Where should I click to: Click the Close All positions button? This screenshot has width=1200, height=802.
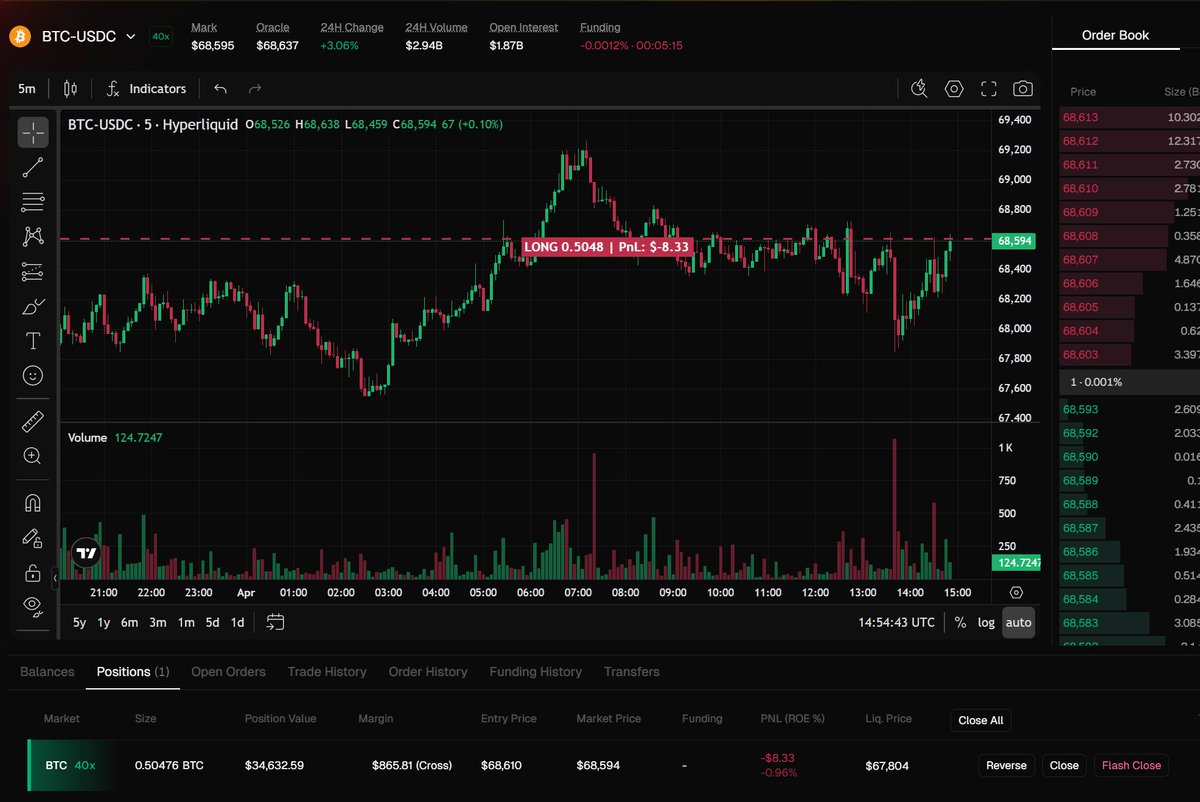pos(980,720)
